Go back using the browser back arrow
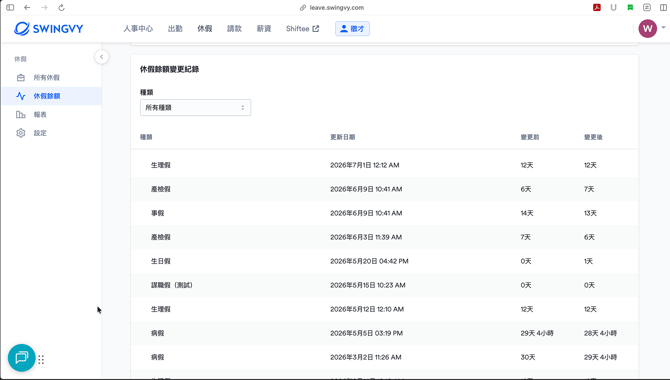 [27, 8]
